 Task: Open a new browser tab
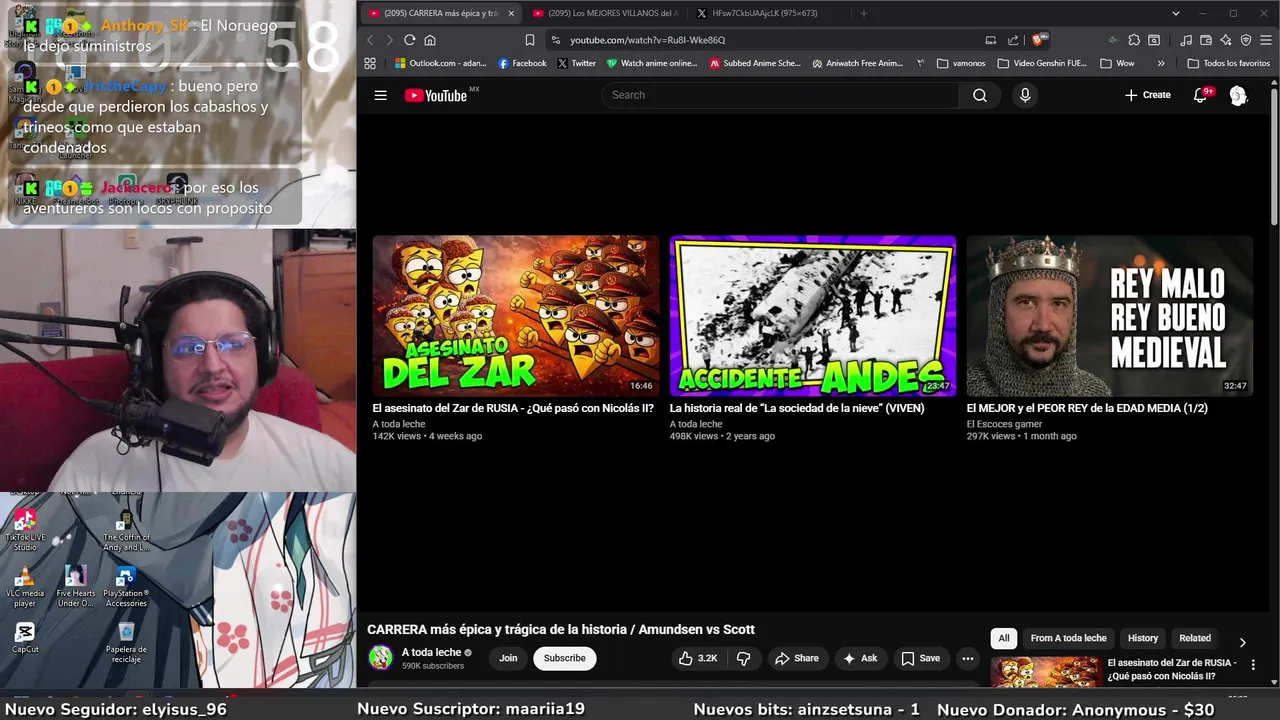863,13
